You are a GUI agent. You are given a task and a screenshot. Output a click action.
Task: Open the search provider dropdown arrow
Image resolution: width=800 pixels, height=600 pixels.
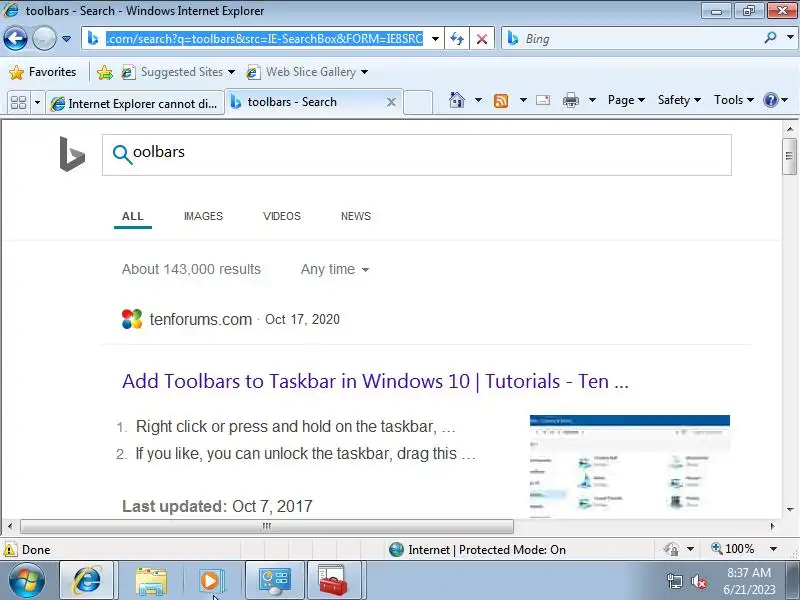[x=790, y=37]
